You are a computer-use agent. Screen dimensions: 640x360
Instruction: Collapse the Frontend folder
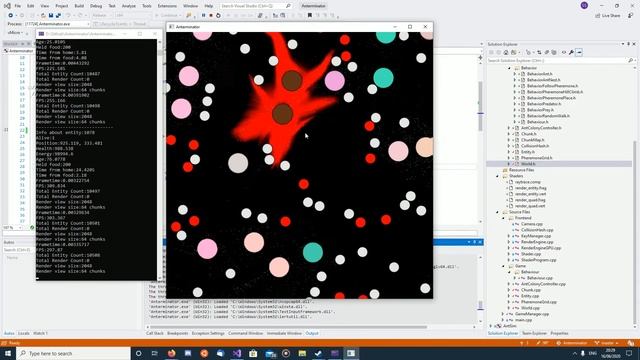click(503, 218)
